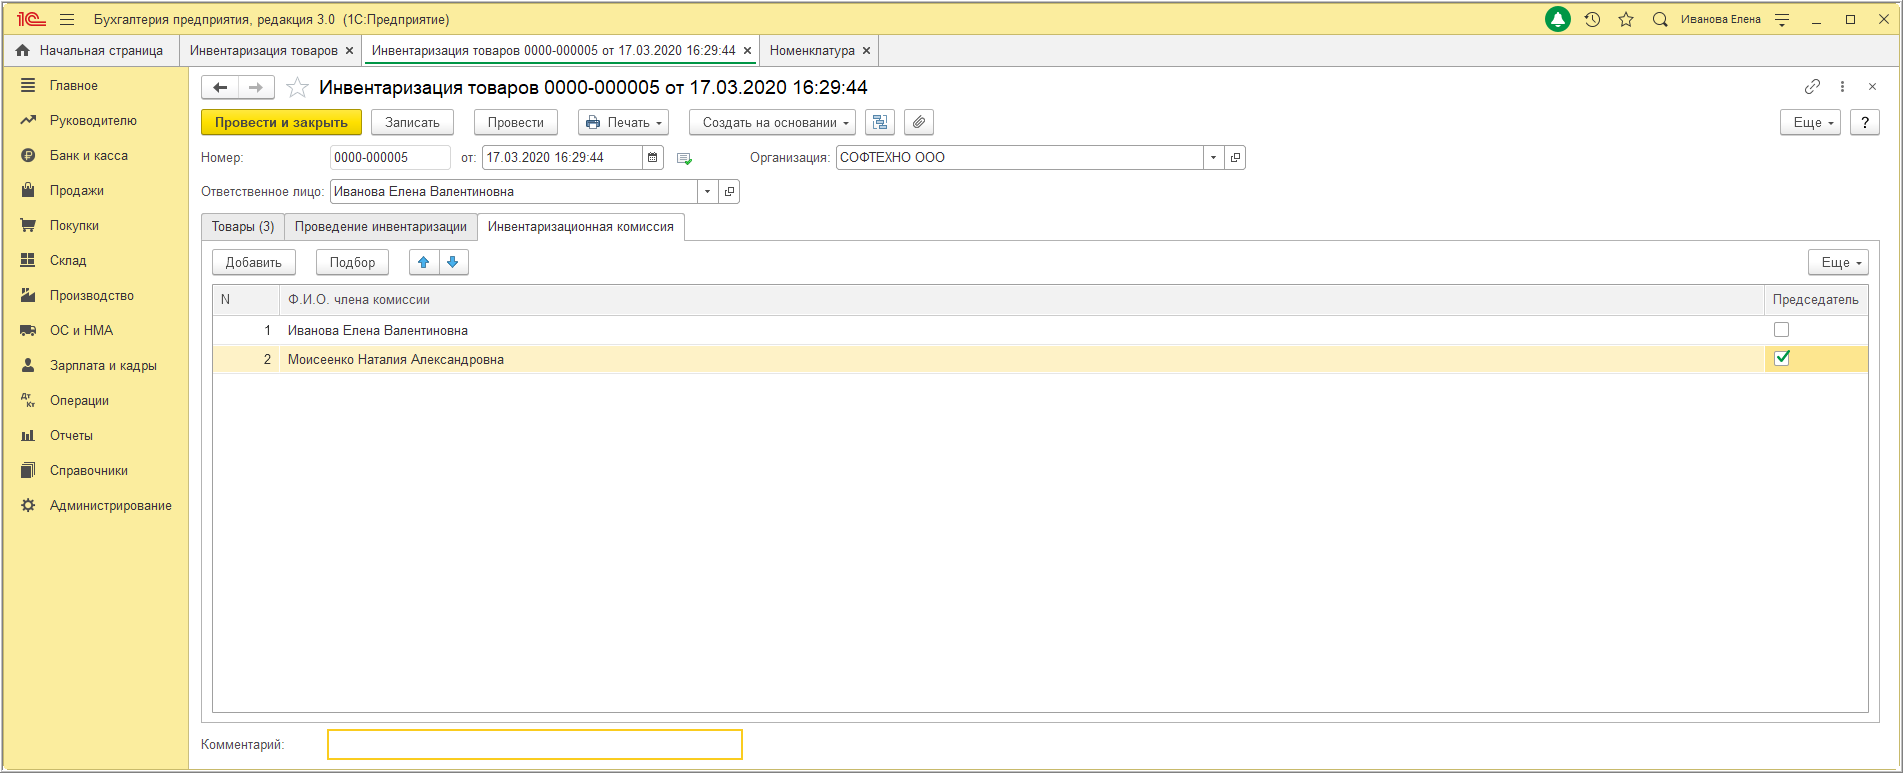Open the calendar date picker
This screenshot has height=773, width=1903.
point(653,157)
